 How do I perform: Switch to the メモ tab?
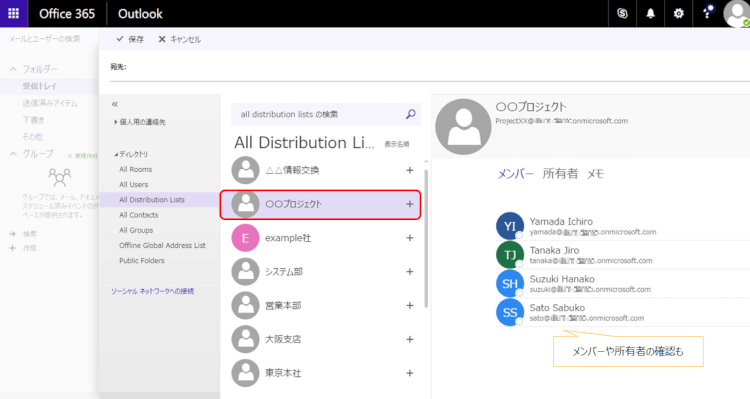tap(596, 174)
